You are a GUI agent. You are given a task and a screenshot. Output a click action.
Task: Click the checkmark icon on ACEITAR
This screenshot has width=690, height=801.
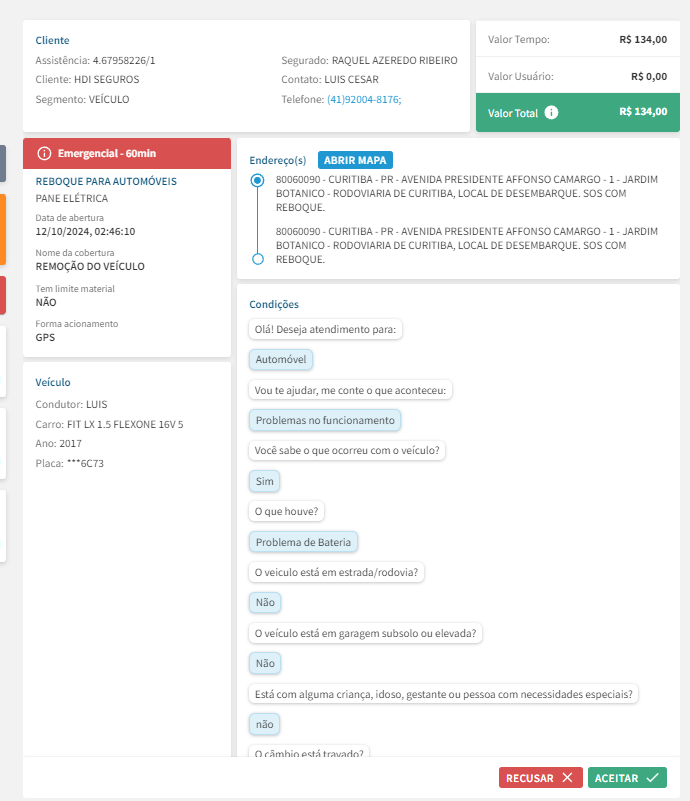point(652,778)
